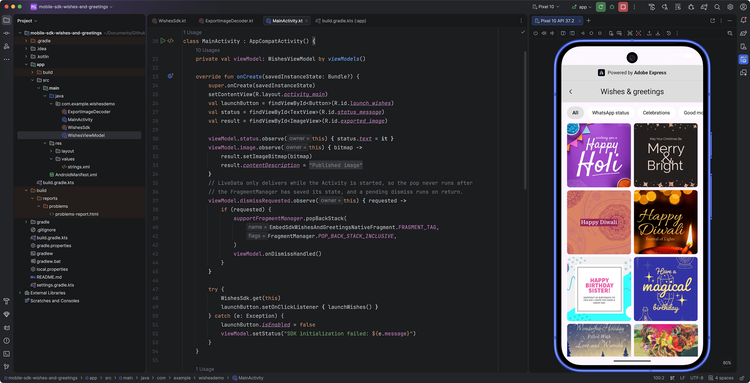Collapse the app module folder

click(26, 65)
